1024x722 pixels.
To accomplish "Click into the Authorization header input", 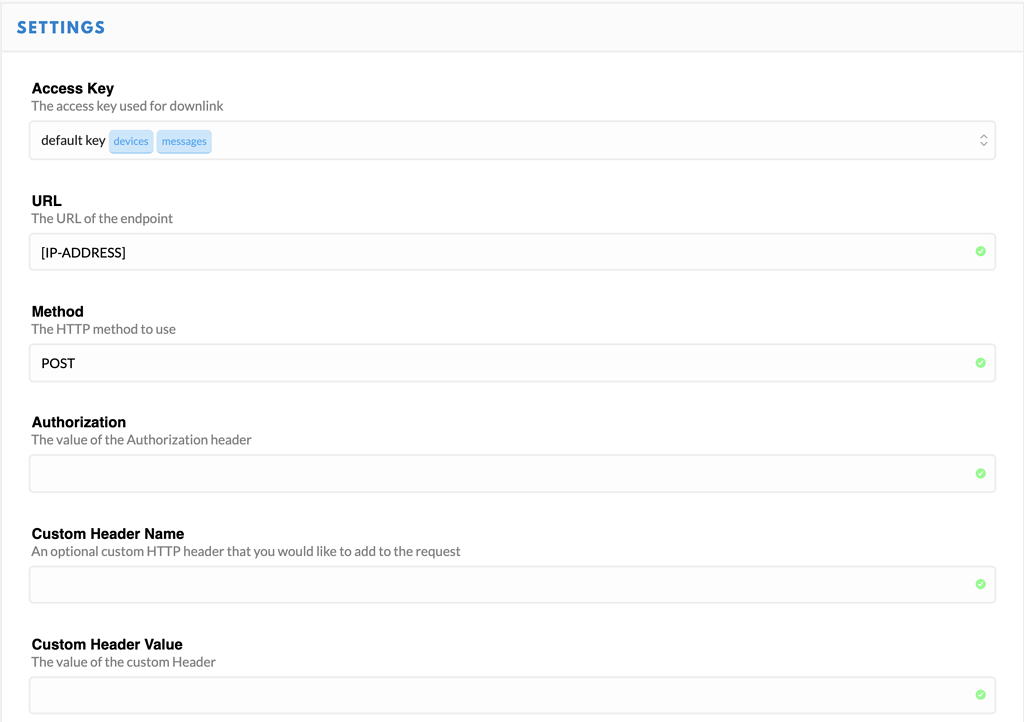I will pos(500,474).
